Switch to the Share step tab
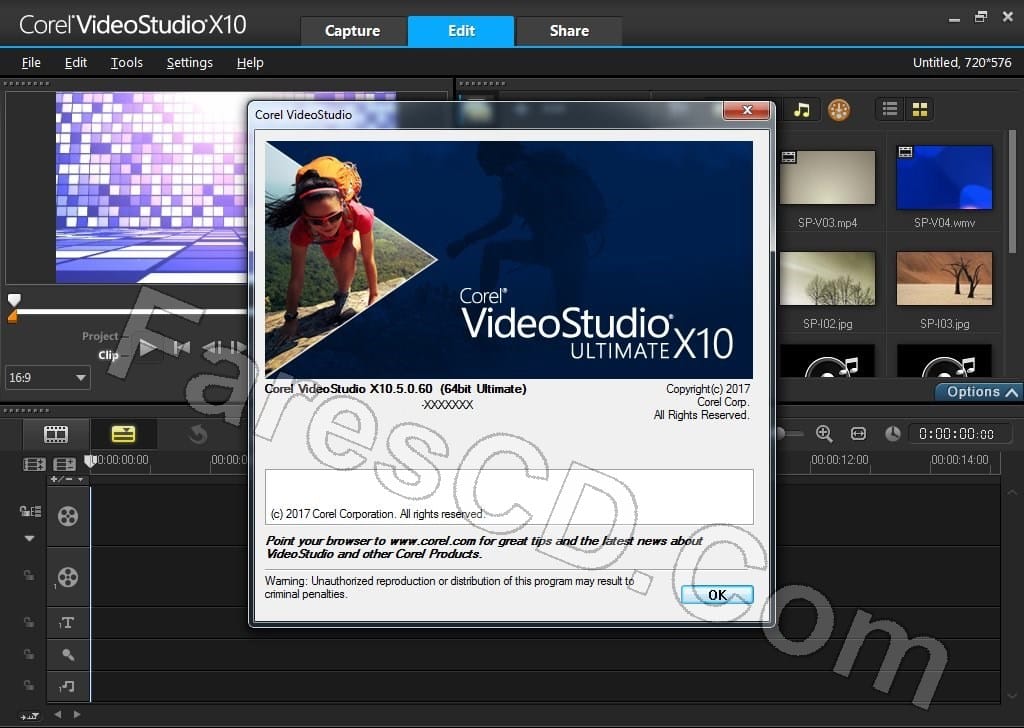 [569, 31]
